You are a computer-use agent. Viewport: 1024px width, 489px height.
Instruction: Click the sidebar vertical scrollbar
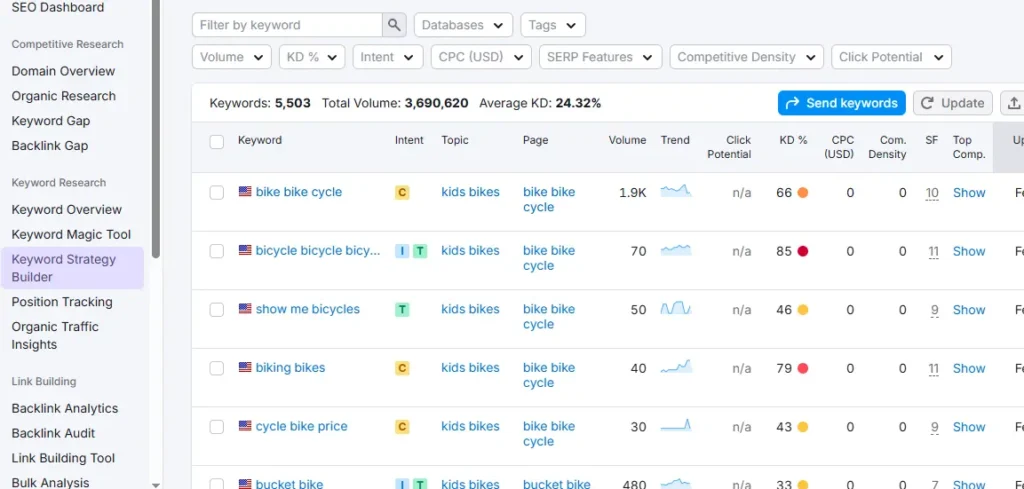click(x=155, y=131)
